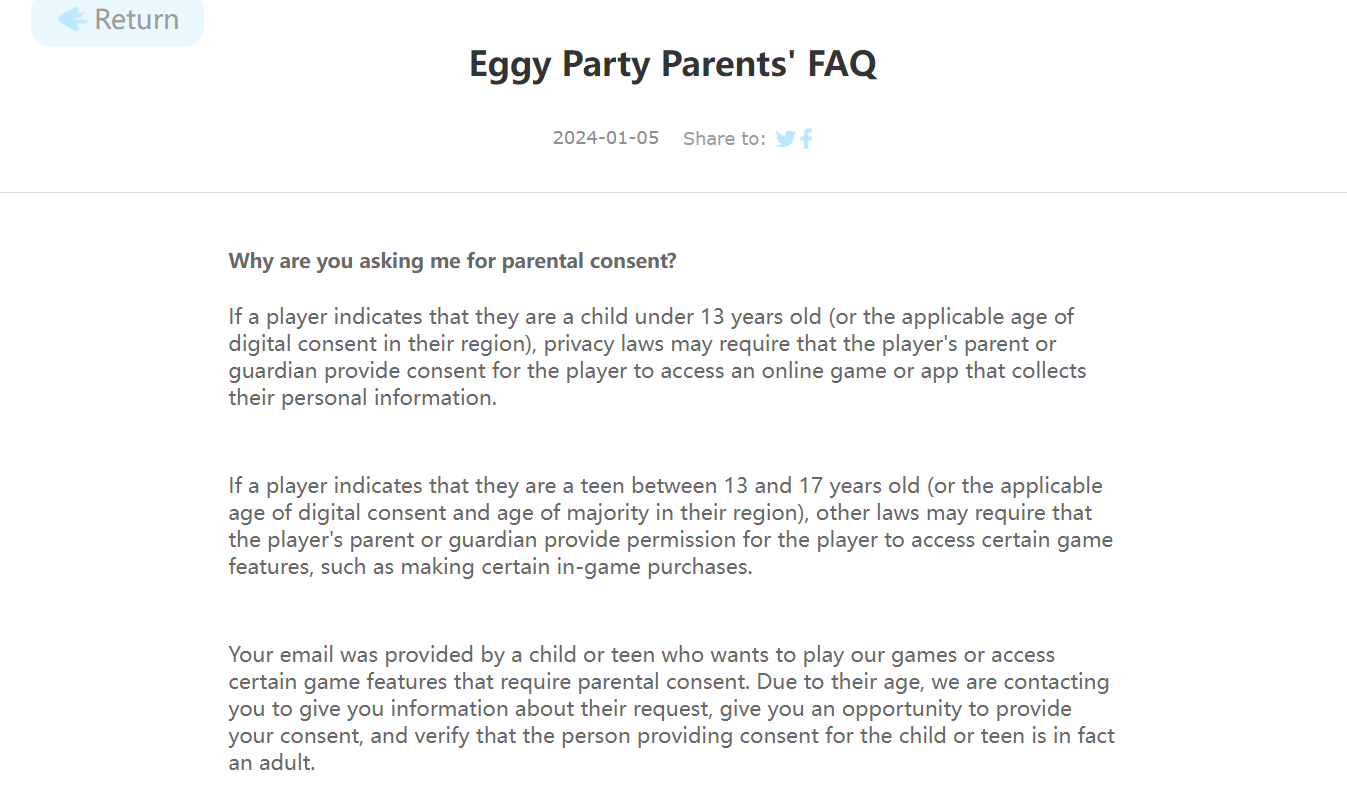Viewport: 1347px width, 802px height.
Task: Click the final line "an adult."
Action: [272, 763]
